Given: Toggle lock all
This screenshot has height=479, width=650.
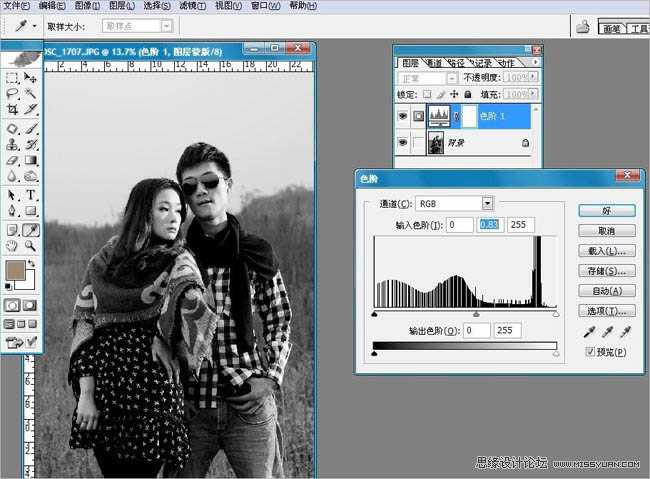Looking at the screenshot, I should [x=468, y=95].
